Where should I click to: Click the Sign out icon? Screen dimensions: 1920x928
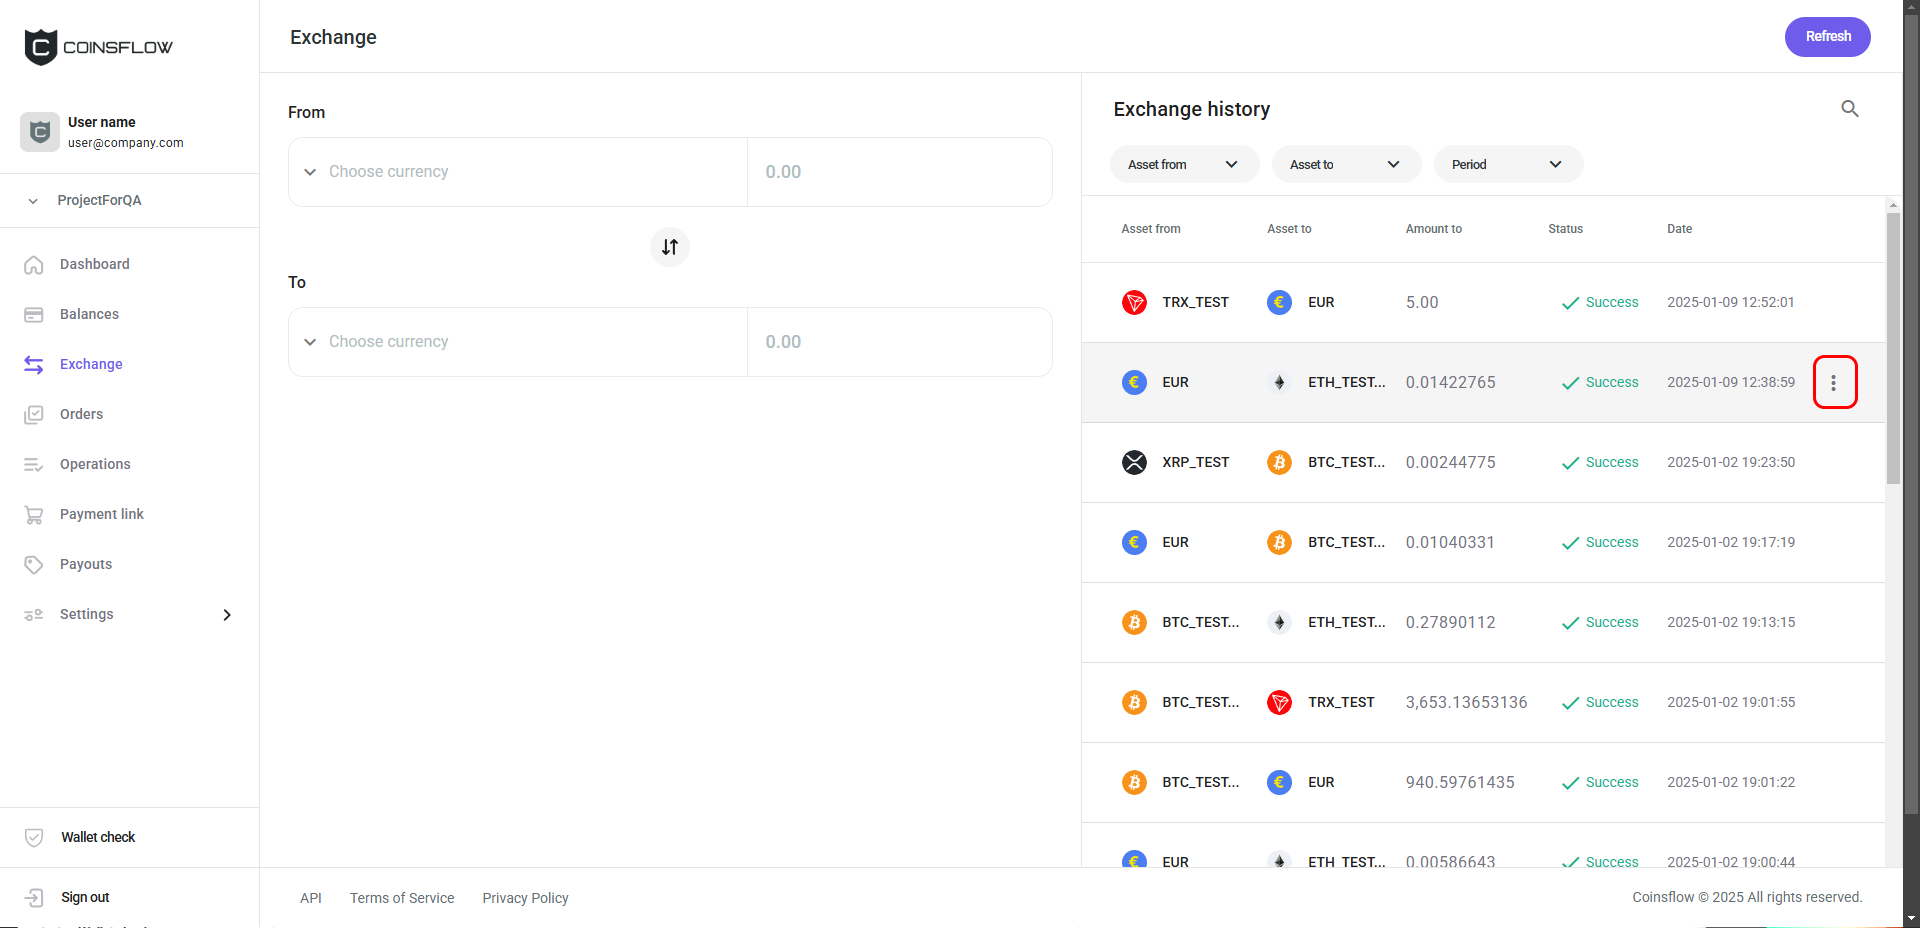34,897
